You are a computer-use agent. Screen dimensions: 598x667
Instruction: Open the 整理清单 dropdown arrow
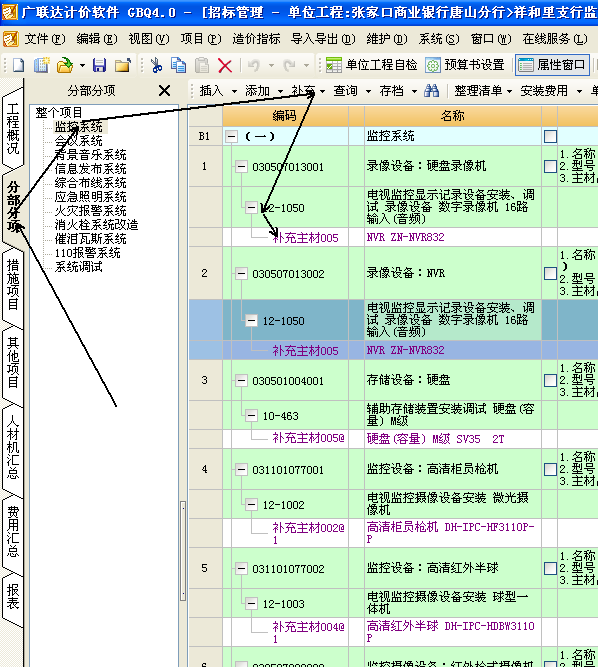[510, 91]
